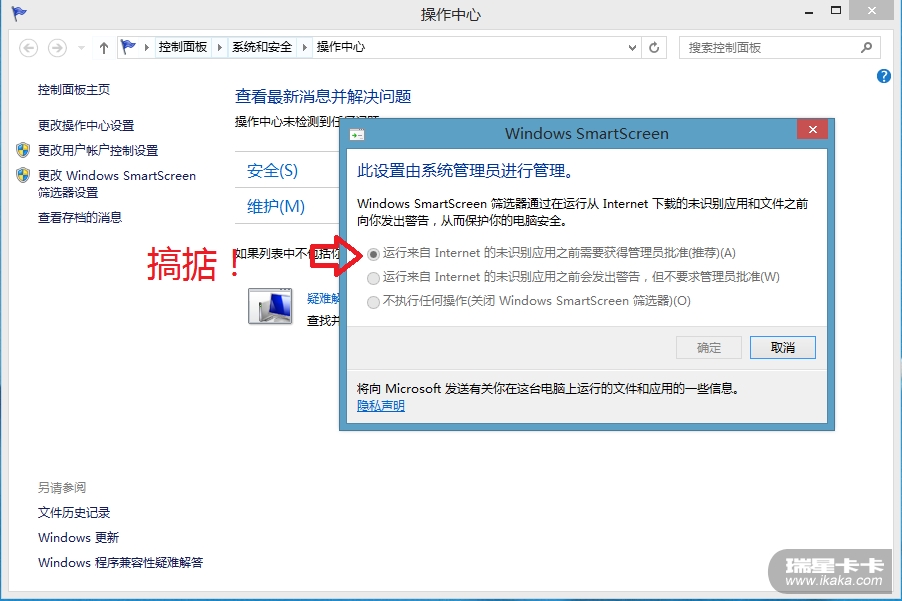This screenshot has height=601, width=902.
Task: Minimize the 操作中心 window
Action: [809, 12]
